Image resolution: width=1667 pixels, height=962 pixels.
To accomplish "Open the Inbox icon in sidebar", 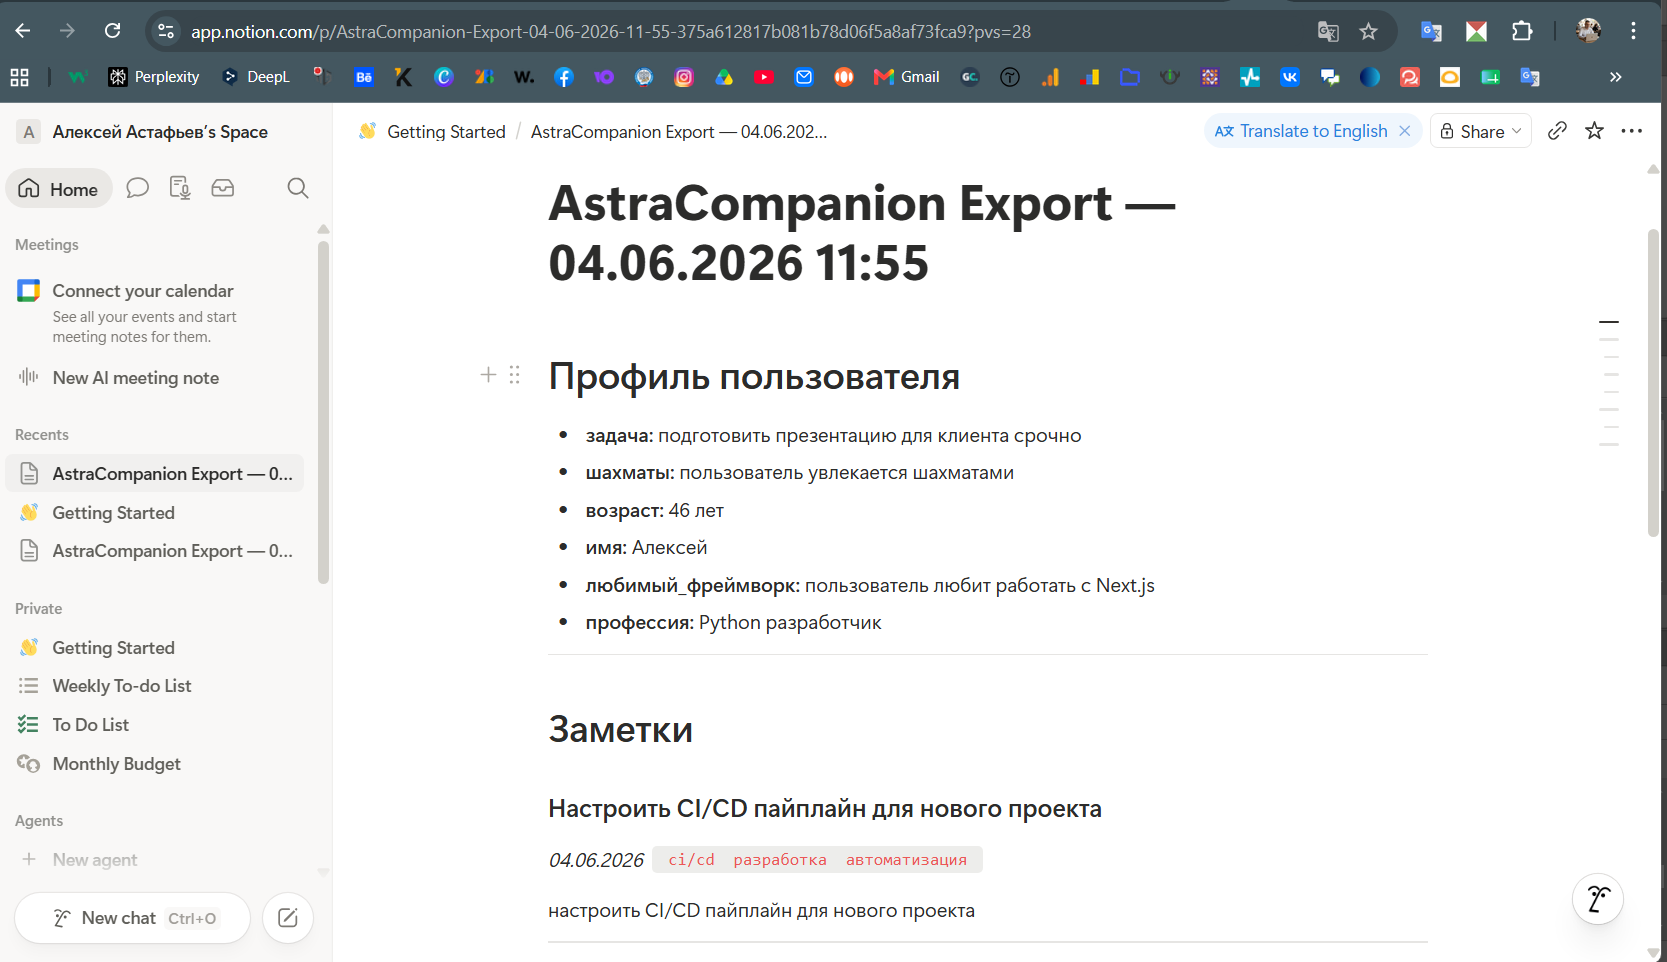I will point(223,188).
